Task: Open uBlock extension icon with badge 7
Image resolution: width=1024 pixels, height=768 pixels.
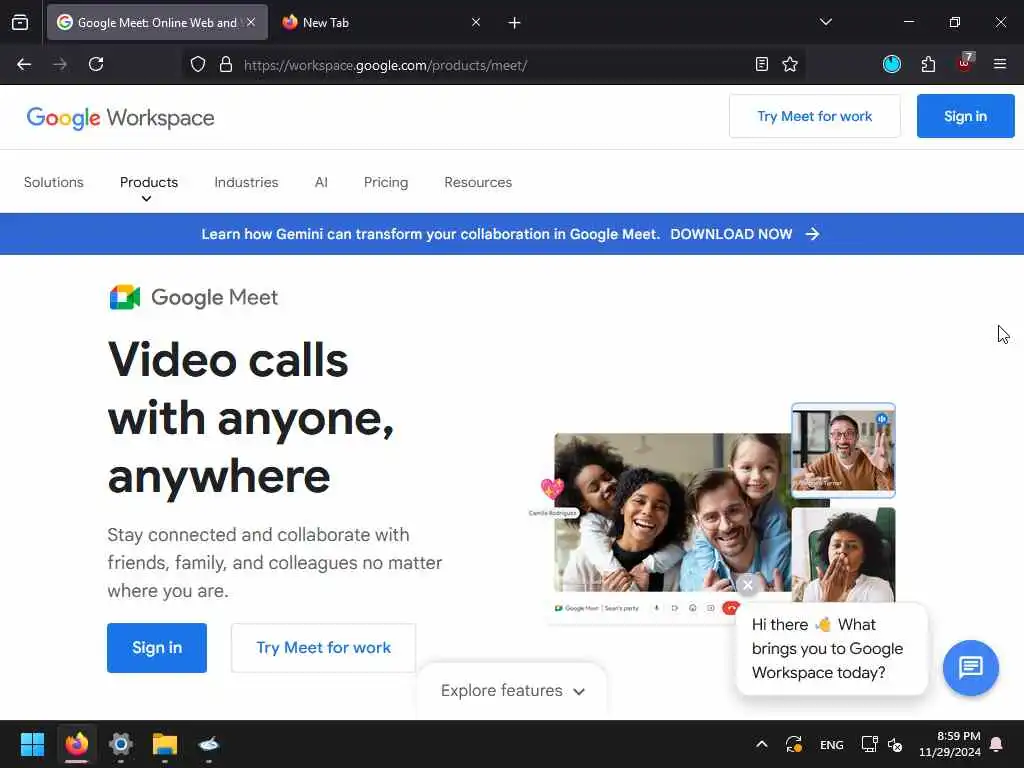Action: coord(965,63)
